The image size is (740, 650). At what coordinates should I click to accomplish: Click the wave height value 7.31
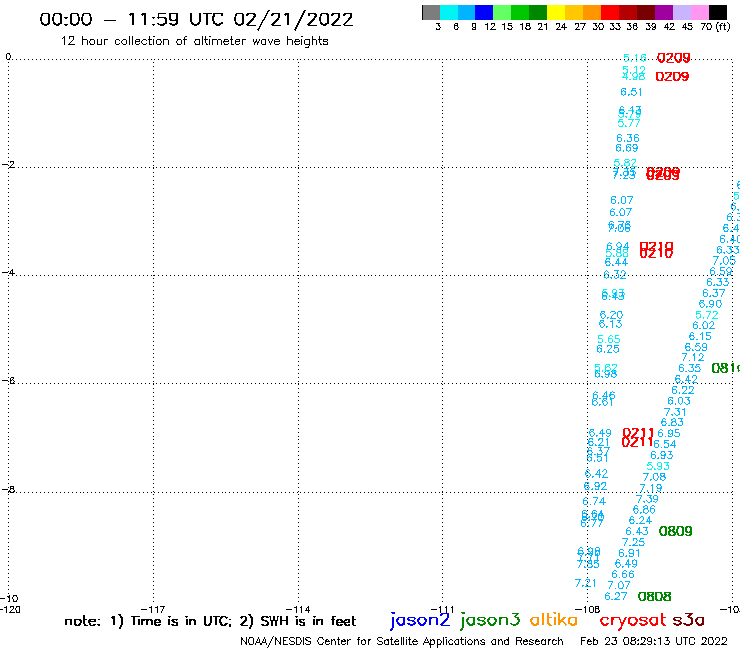click(675, 412)
